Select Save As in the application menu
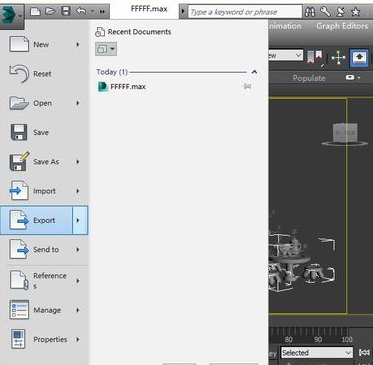Image resolution: width=373 pixels, height=365 pixels. click(x=45, y=162)
